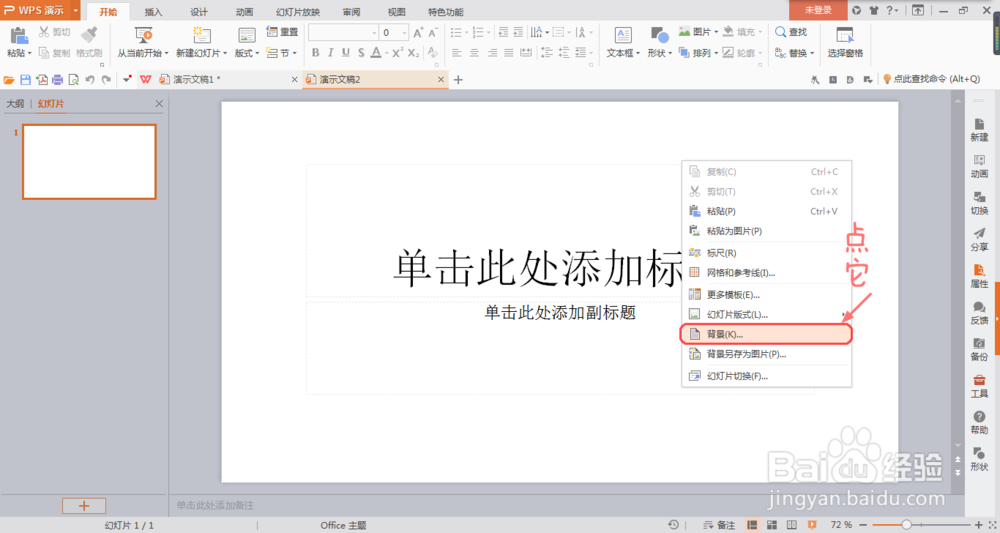The width and height of the screenshot is (1000, 533).
Task: Toggle text Shadow (S) formatting
Action: pyautogui.click(x=361, y=53)
